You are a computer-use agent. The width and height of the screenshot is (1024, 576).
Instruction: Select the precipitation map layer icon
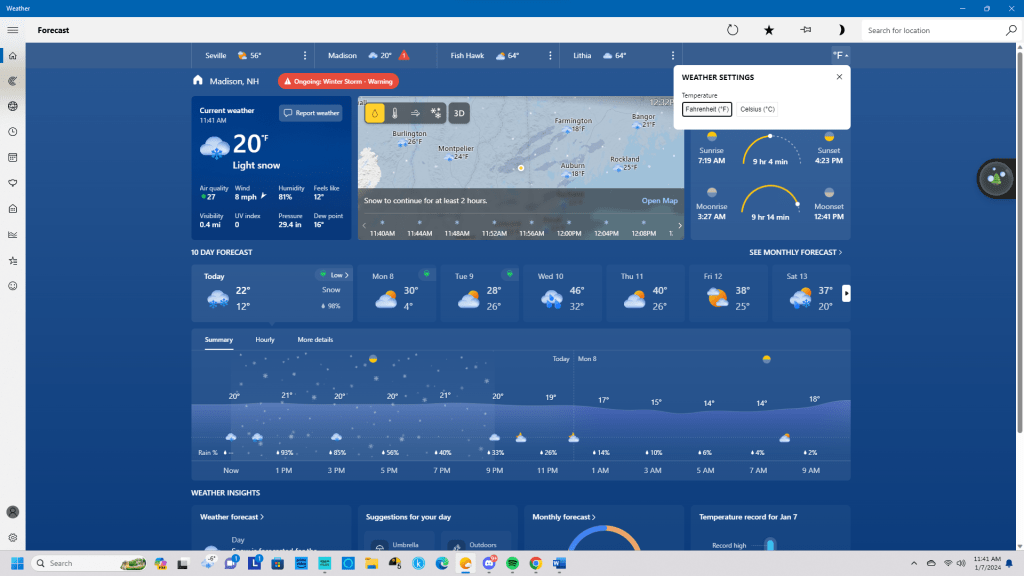pyautogui.click(x=374, y=113)
